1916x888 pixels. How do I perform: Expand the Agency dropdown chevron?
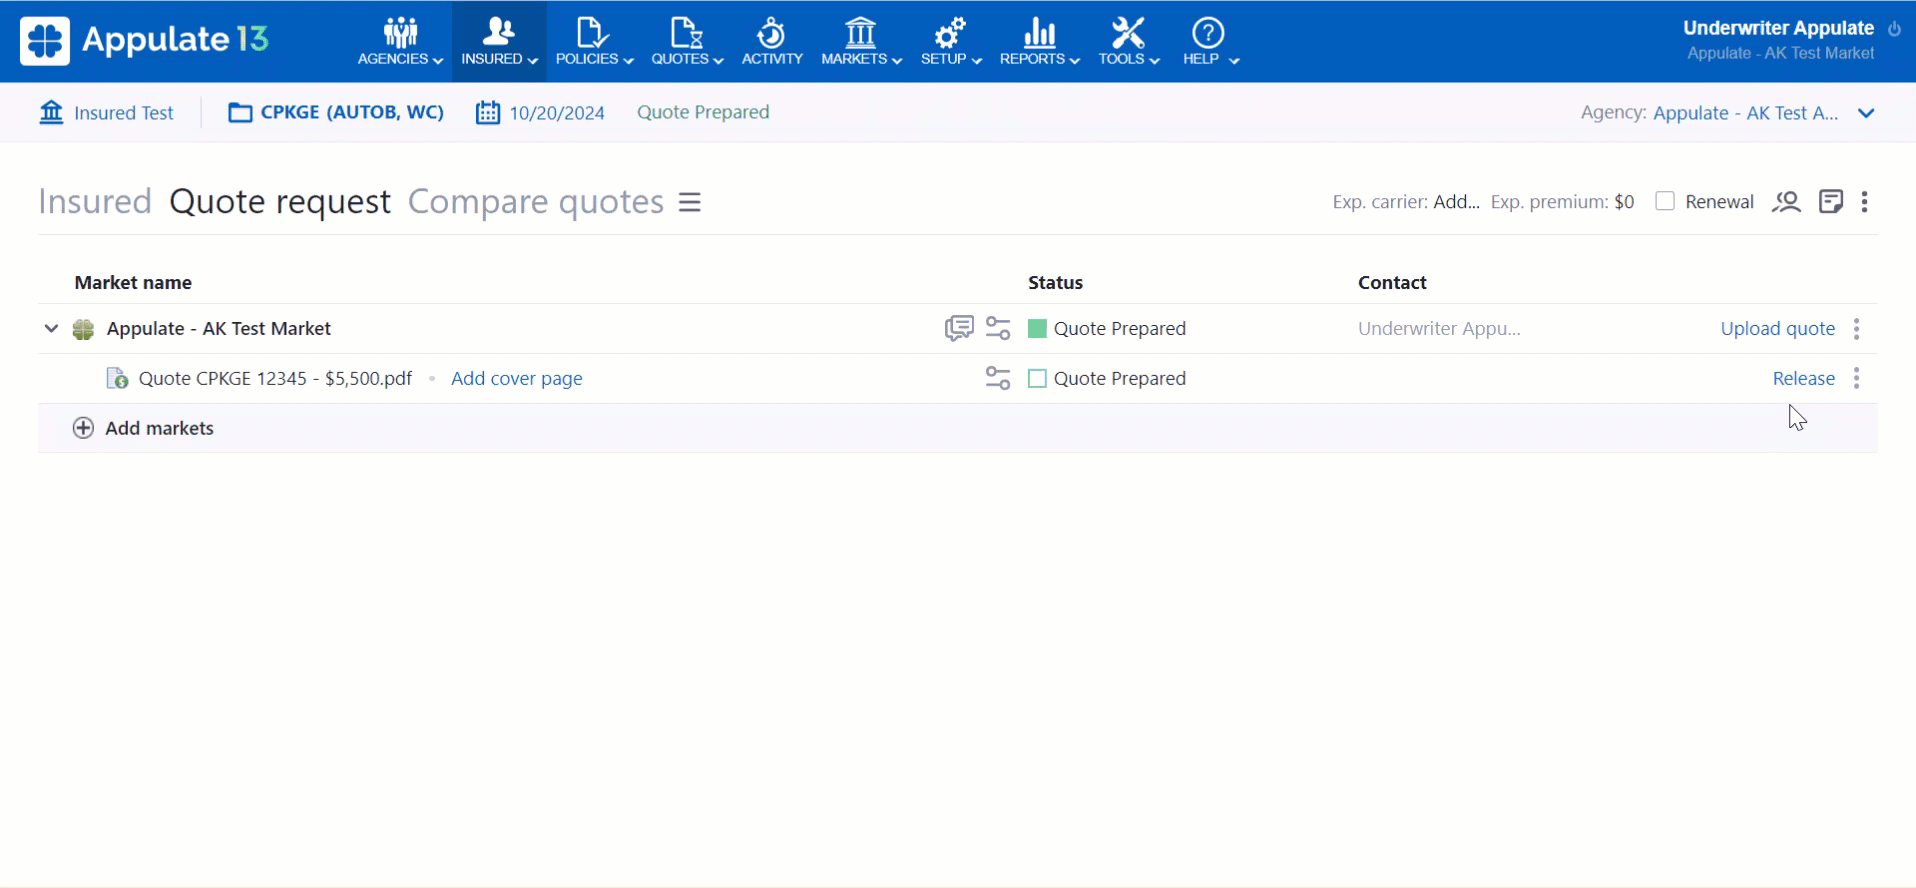click(1866, 113)
